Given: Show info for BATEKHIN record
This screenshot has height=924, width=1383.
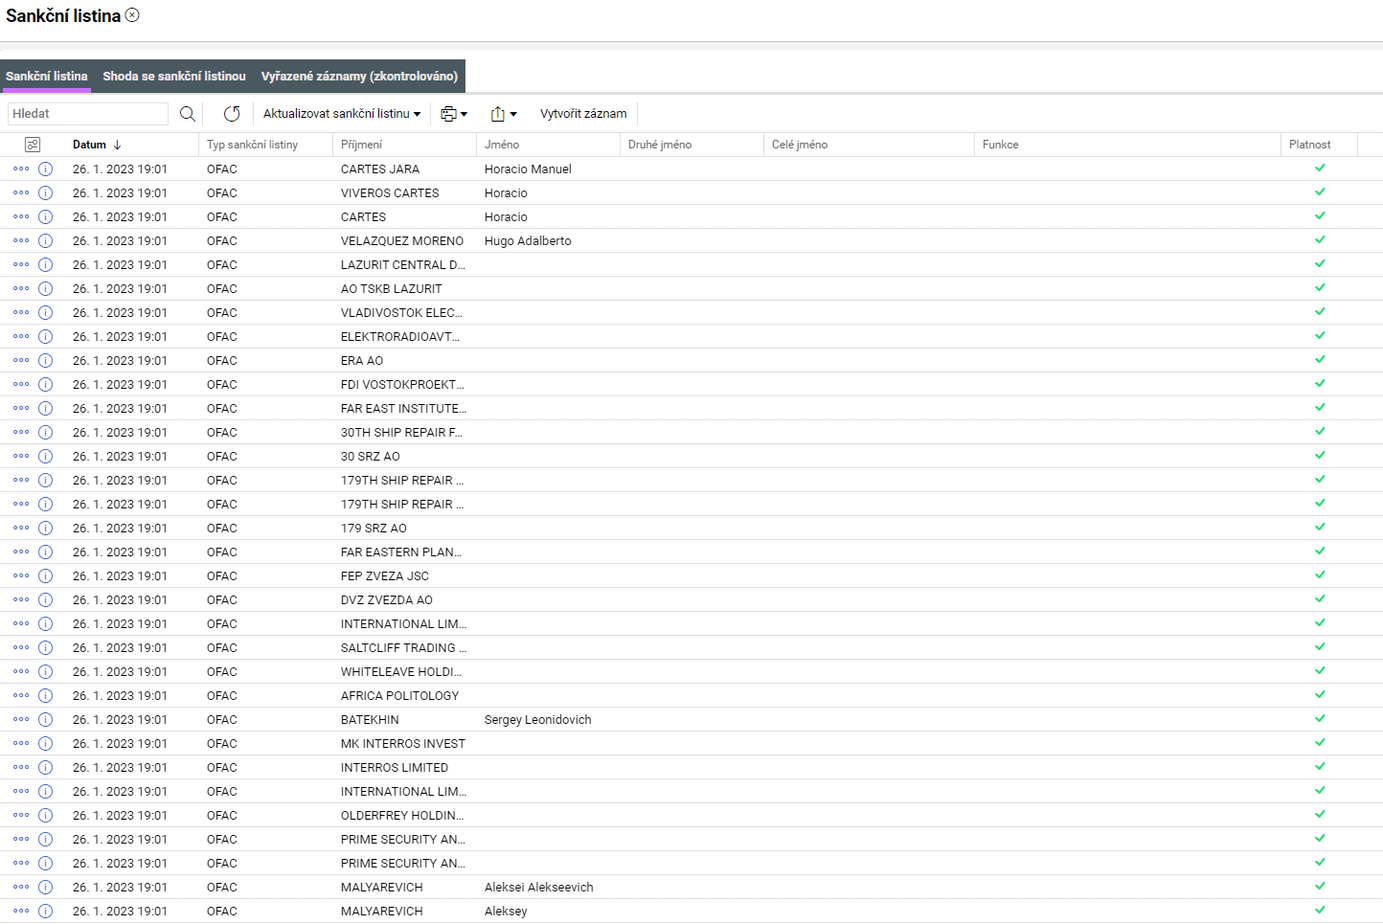Looking at the screenshot, I should pos(45,721).
